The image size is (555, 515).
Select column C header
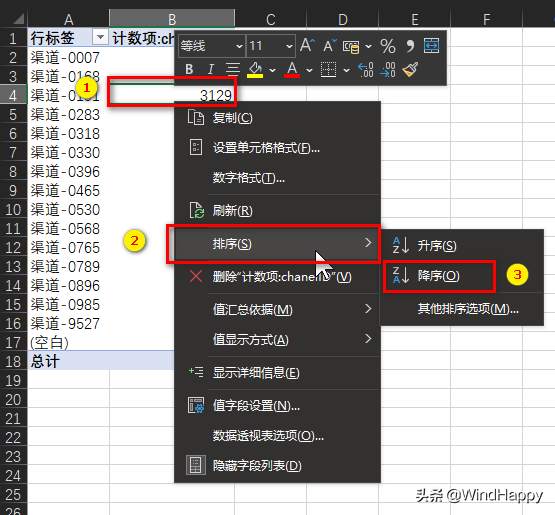tap(271, 19)
